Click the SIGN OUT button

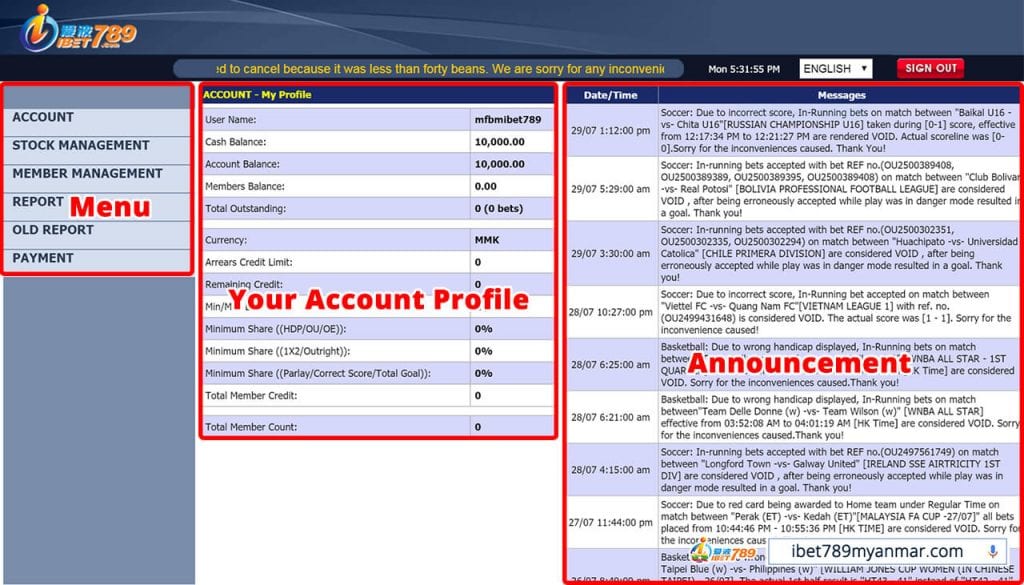[x=929, y=68]
